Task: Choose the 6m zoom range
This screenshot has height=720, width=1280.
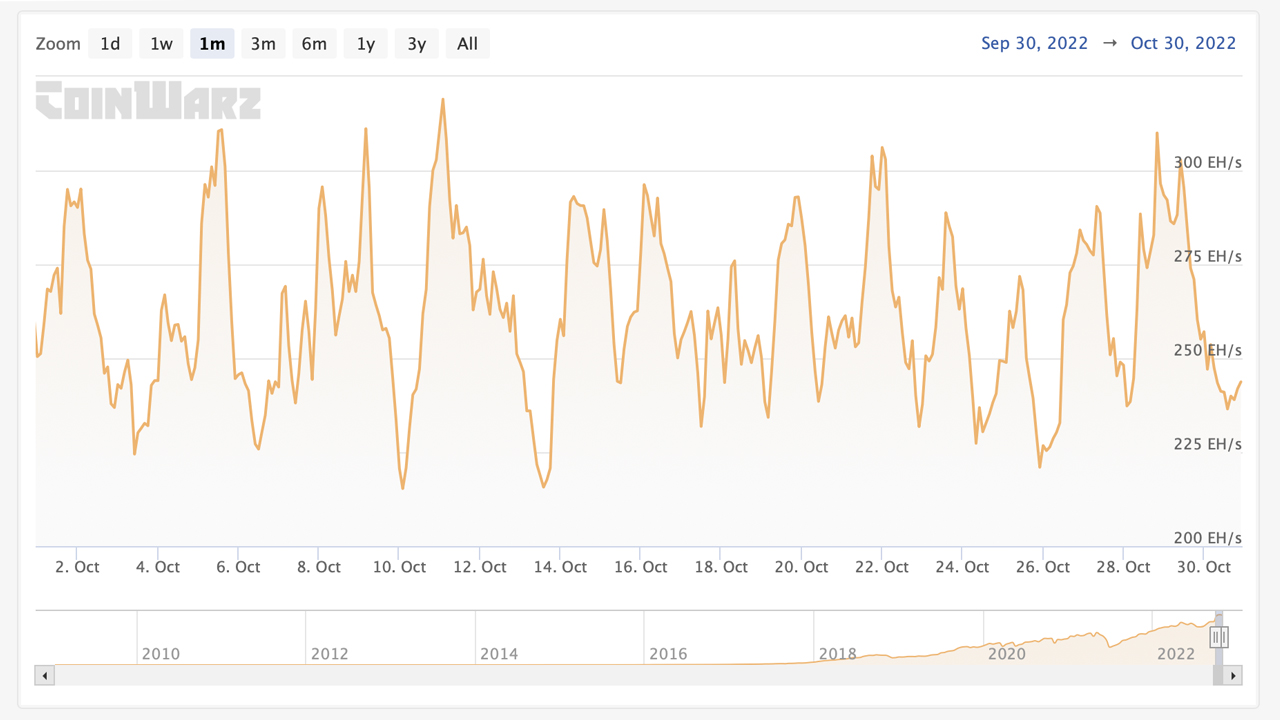Action: [314, 44]
